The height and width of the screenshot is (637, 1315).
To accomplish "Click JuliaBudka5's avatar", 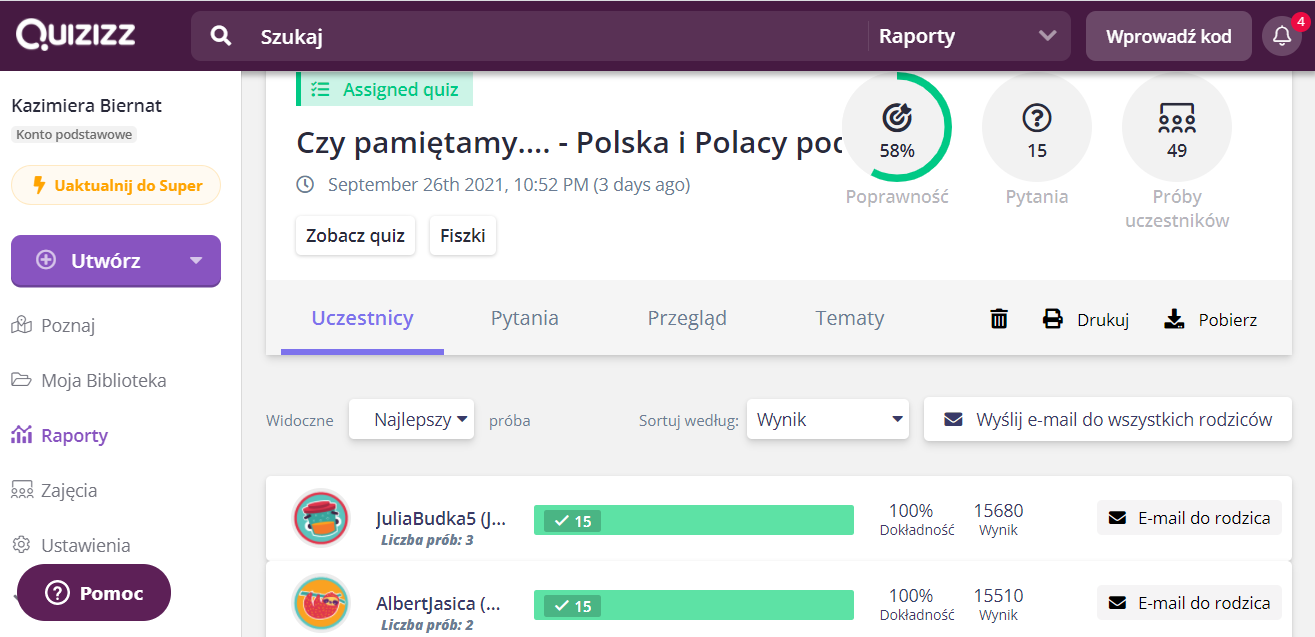I will [x=320, y=518].
